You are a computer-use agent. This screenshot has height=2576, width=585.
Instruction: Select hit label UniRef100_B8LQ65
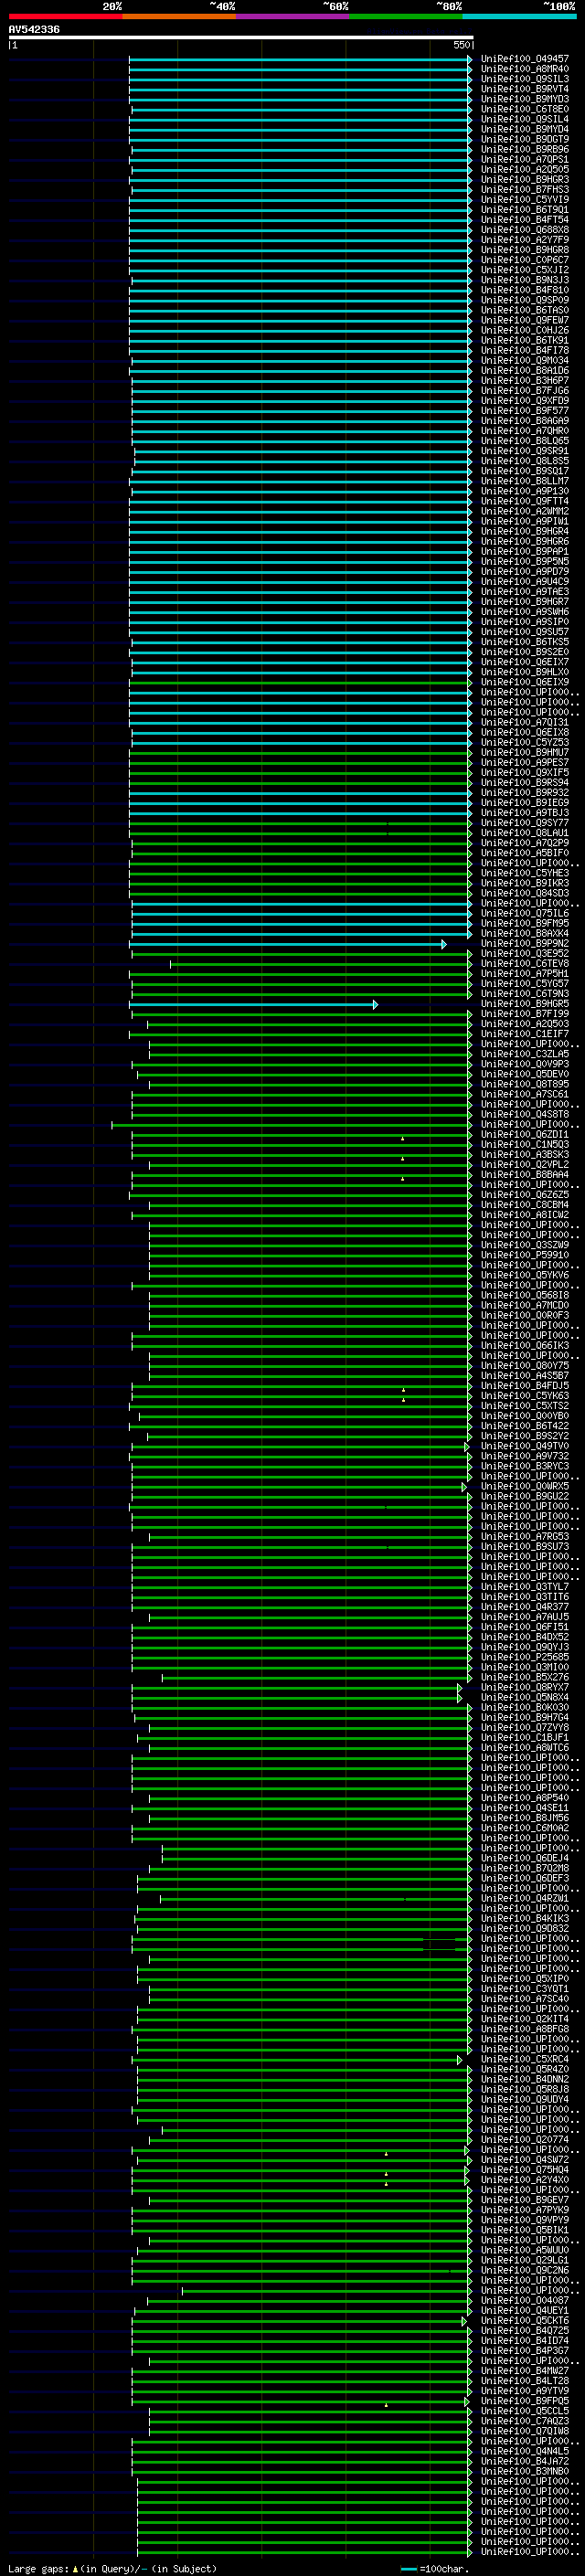(x=525, y=441)
